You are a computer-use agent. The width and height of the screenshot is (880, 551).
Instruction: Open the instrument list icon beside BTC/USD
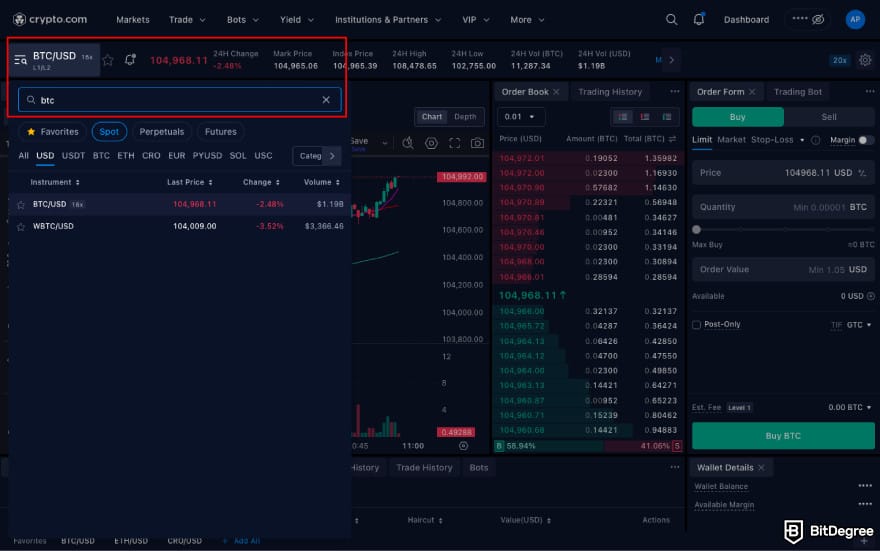click(20, 59)
